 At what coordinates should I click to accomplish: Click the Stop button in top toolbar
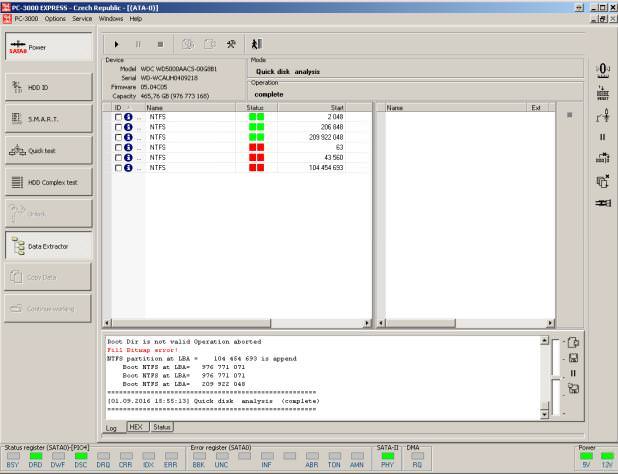pyautogui.click(x=160, y=45)
